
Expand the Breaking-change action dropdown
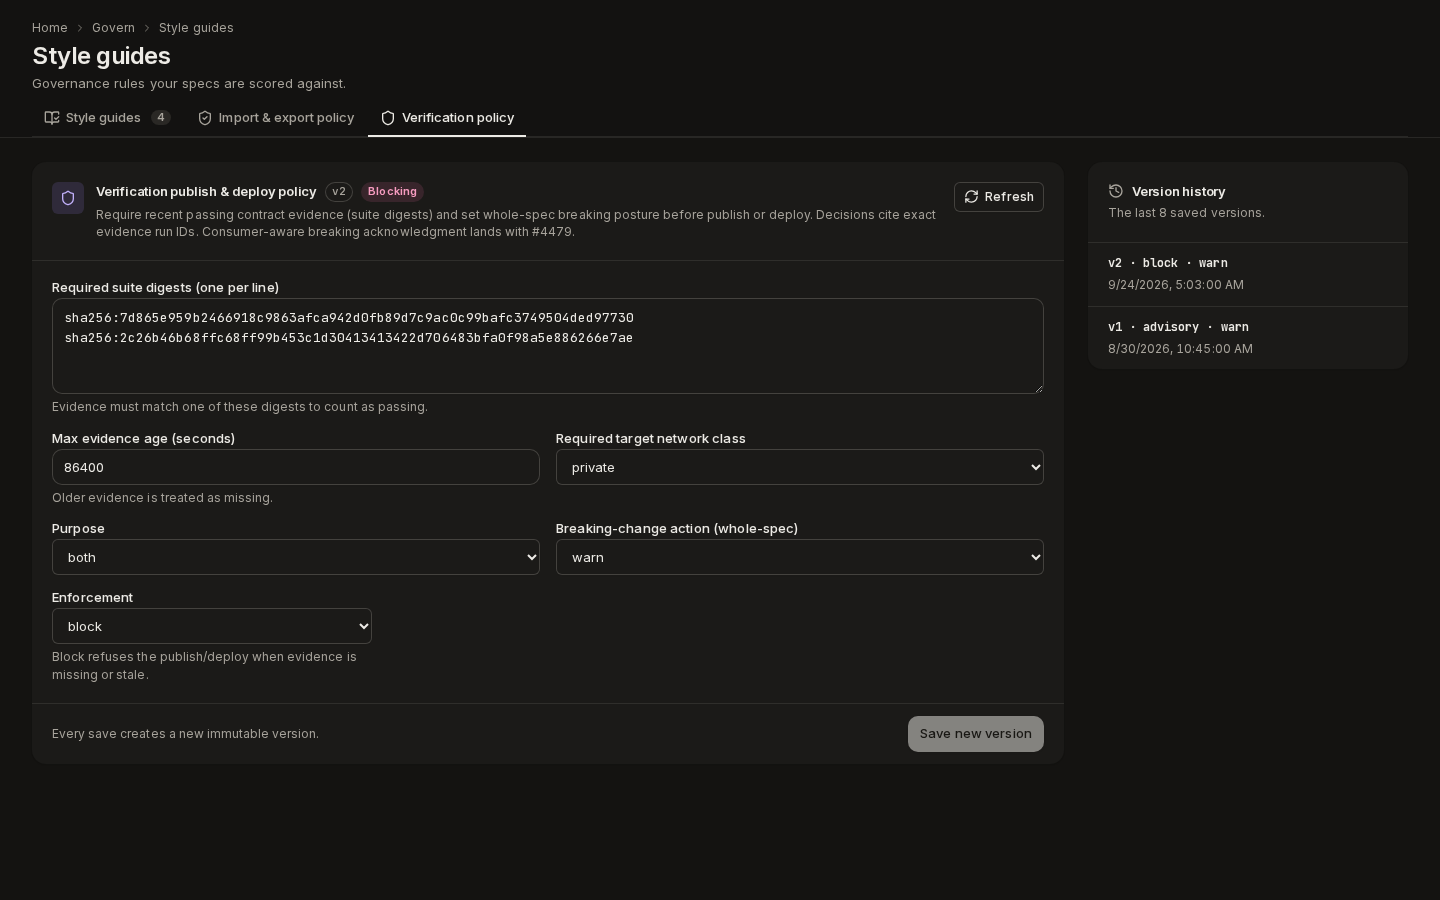coord(800,557)
